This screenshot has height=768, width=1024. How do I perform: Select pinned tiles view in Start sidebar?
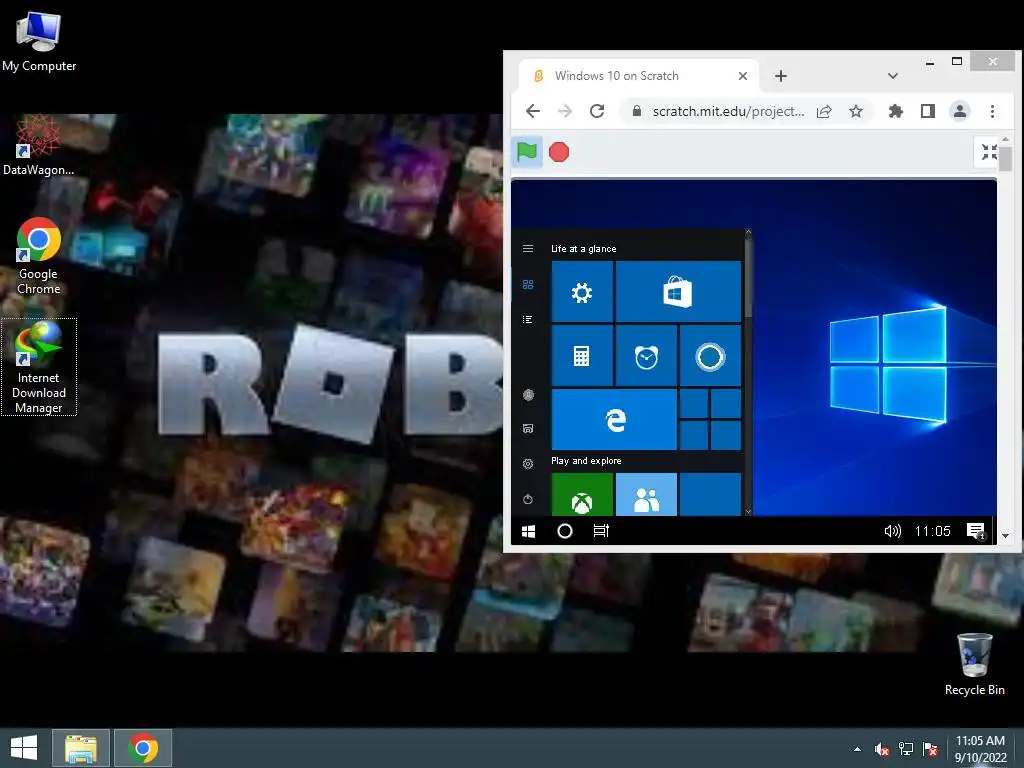pyautogui.click(x=528, y=285)
